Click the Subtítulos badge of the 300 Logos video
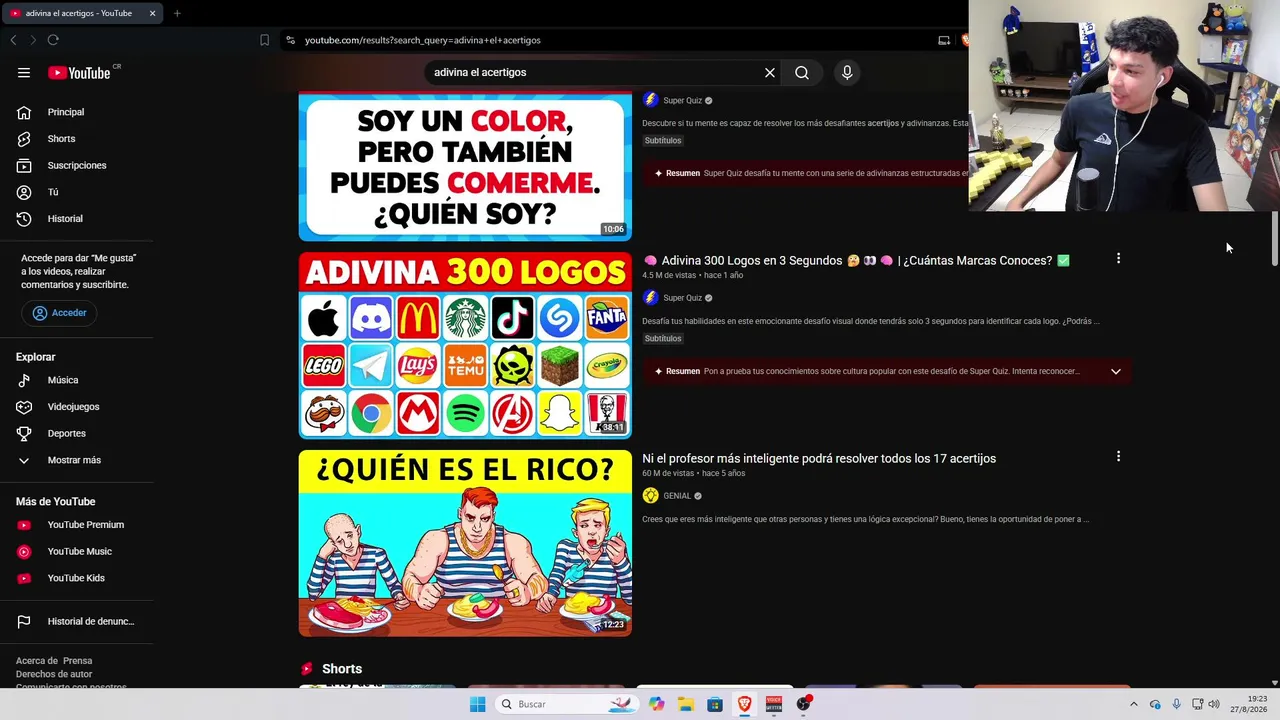1280x720 pixels. pos(663,339)
